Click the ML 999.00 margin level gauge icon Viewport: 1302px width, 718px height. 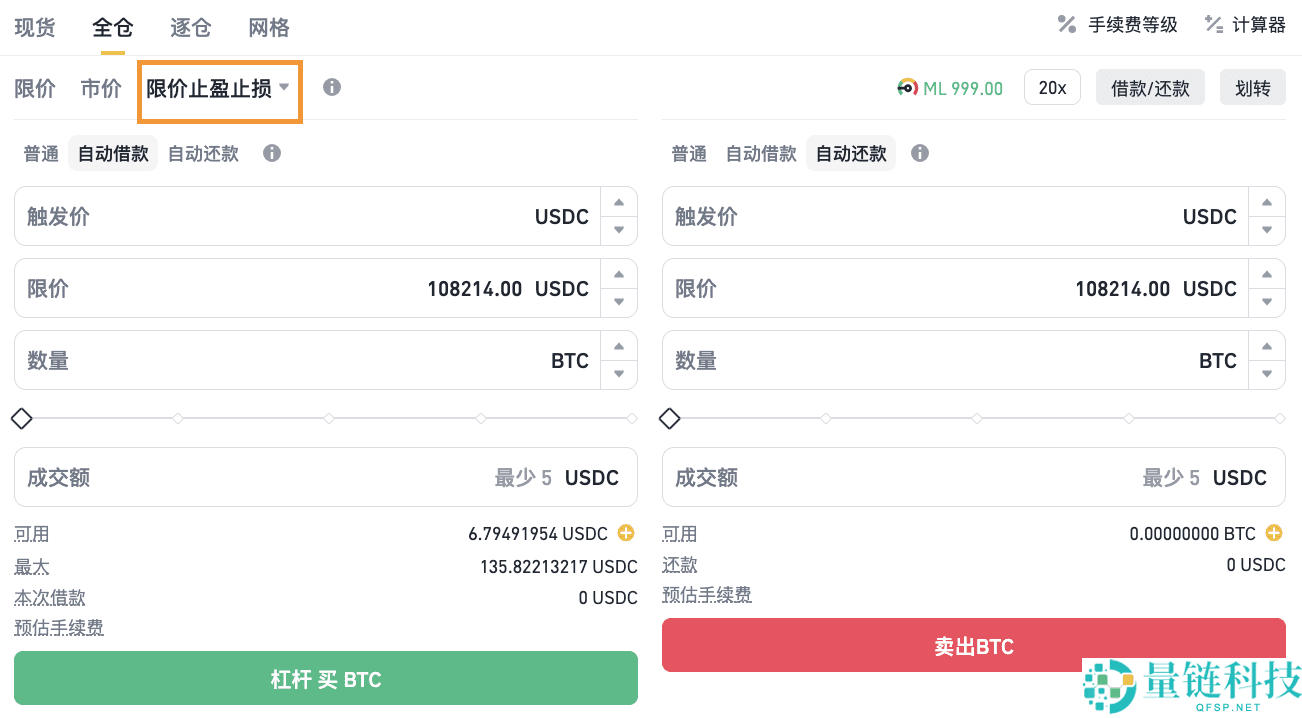tap(907, 88)
